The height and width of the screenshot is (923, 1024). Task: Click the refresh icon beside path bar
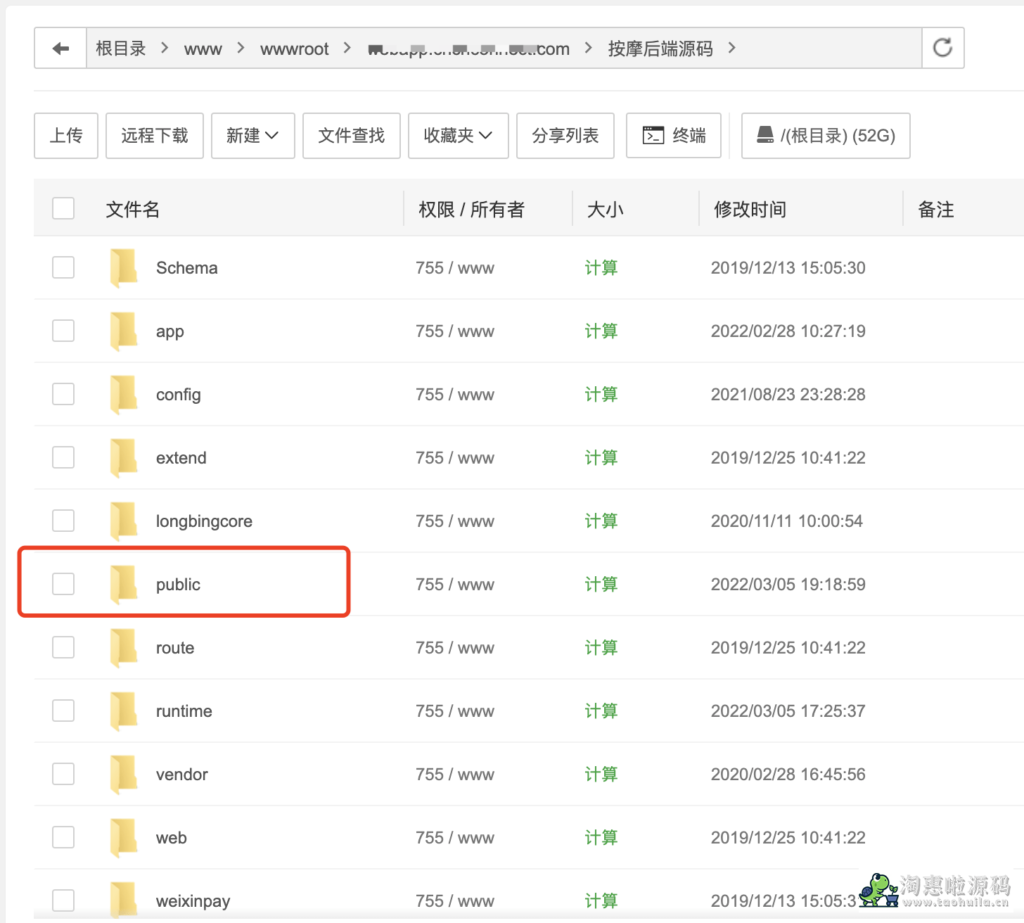(x=942, y=48)
